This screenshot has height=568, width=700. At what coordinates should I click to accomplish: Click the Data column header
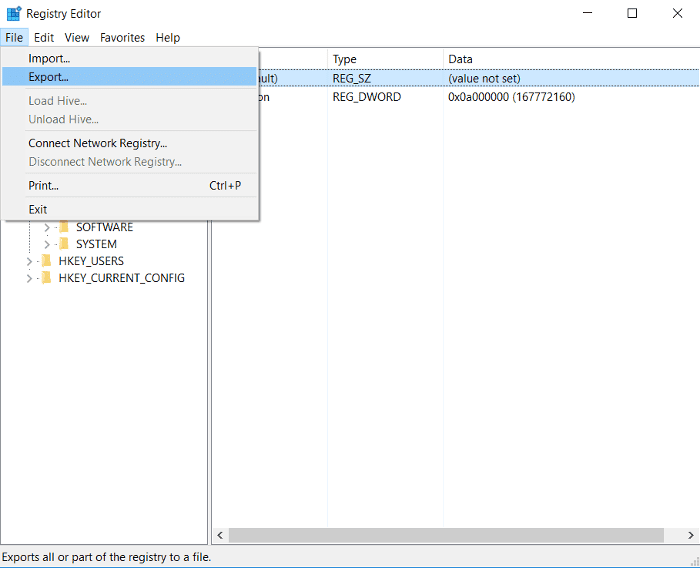[461, 59]
